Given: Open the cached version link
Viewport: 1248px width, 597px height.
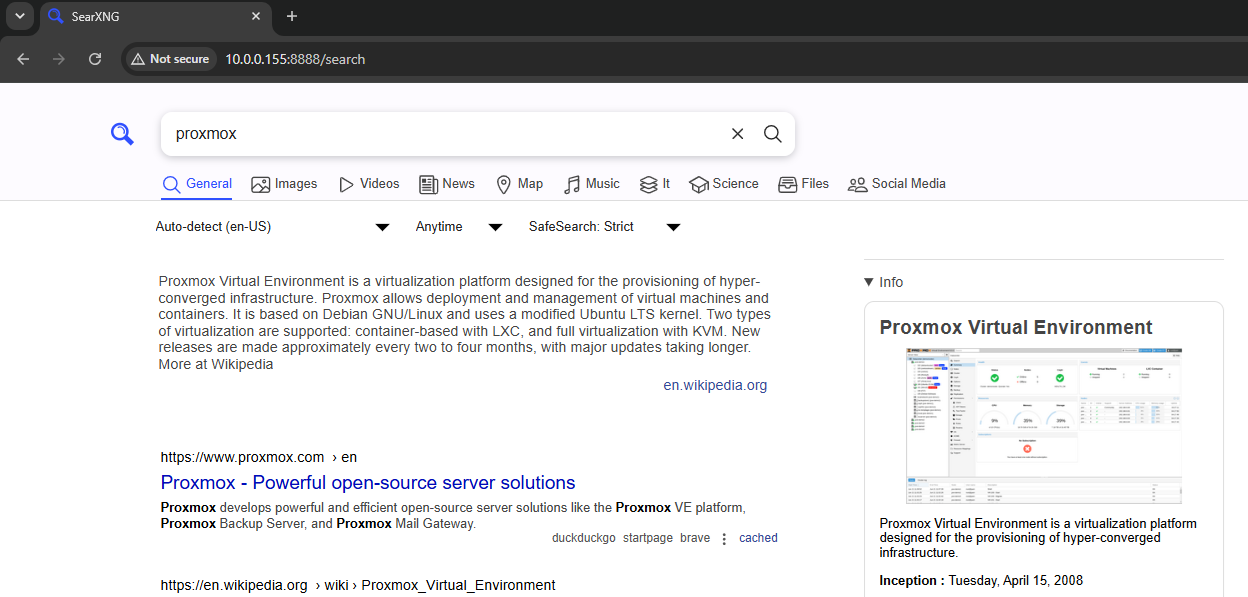Looking at the screenshot, I should [x=758, y=538].
